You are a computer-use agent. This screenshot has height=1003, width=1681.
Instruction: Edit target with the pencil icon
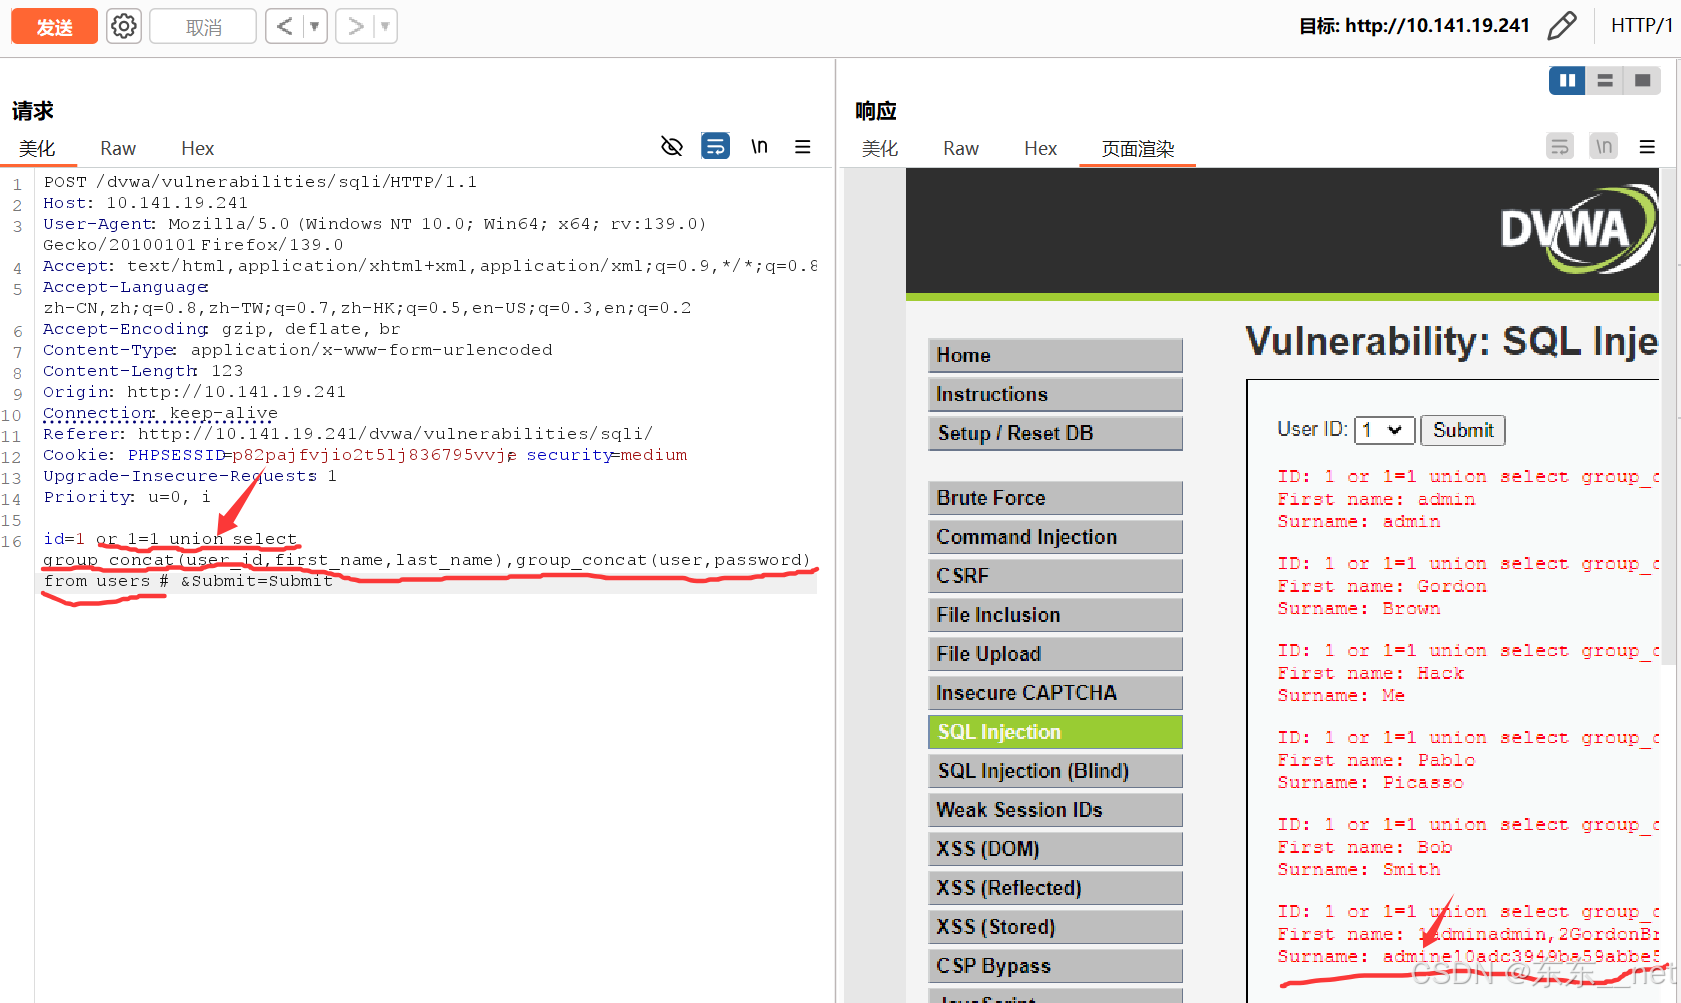point(1562,26)
